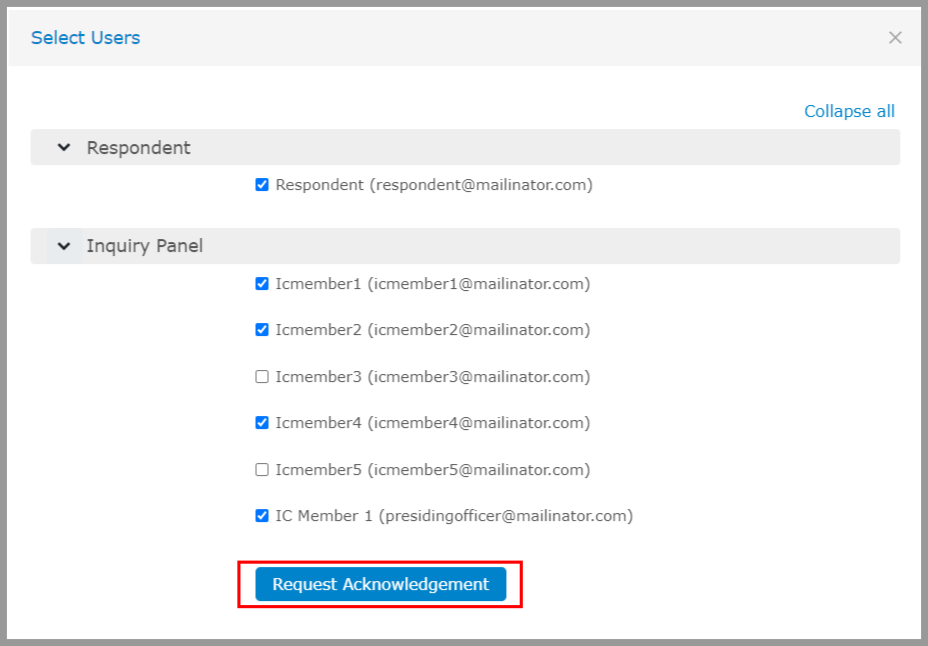Collapse the Inquiry Panel section chevron

point(64,246)
